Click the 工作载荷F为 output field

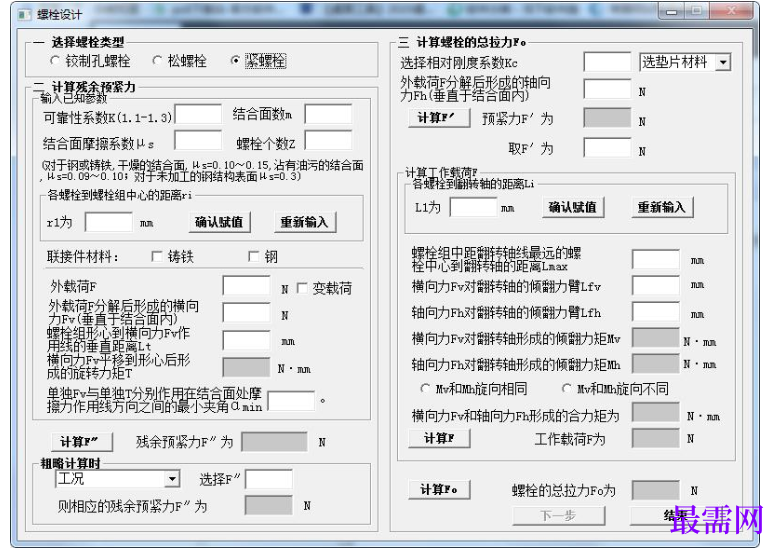tap(656, 438)
